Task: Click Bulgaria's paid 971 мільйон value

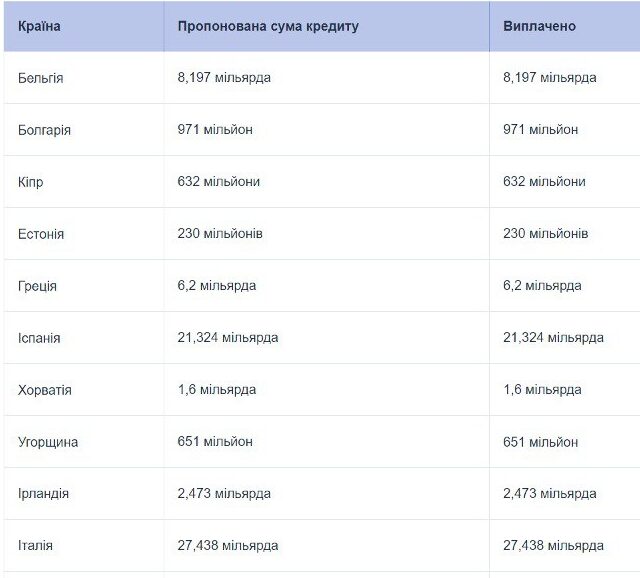Action: (540, 129)
